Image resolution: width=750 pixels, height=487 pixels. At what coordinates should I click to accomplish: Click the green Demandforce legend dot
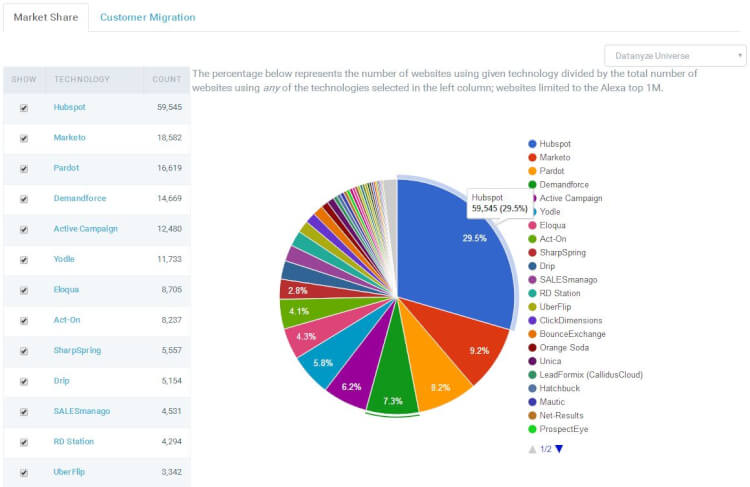532,185
